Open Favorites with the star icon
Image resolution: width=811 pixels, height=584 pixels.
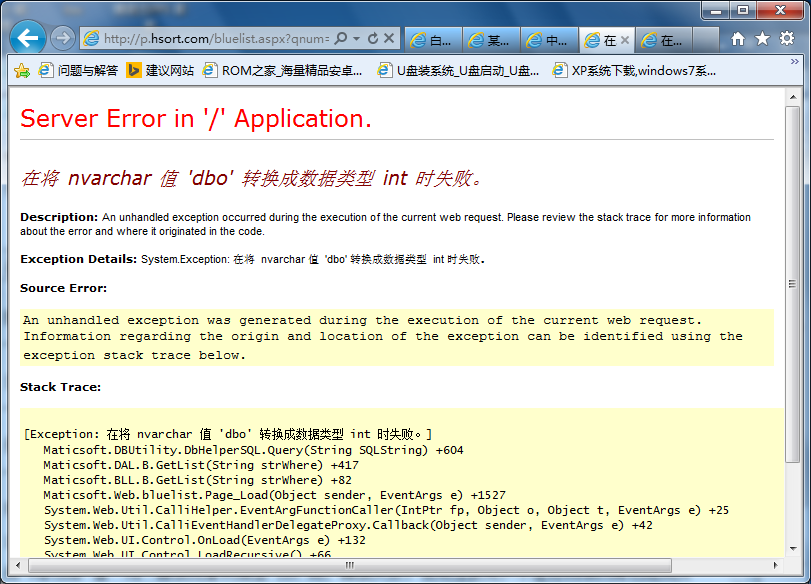click(762, 39)
